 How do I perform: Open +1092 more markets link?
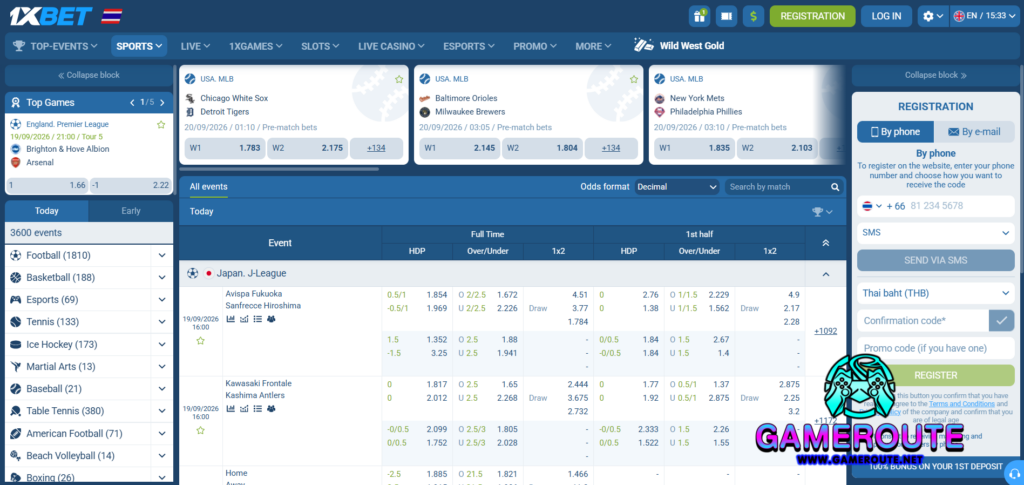(825, 331)
